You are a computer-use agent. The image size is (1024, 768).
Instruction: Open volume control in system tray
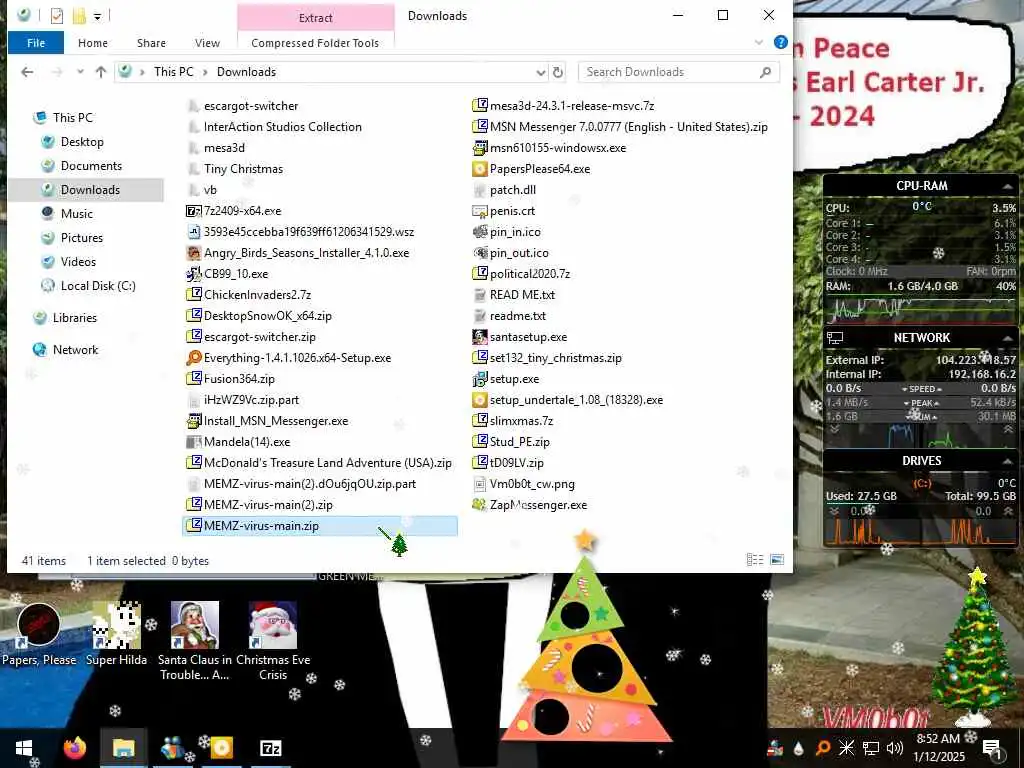click(895, 748)
